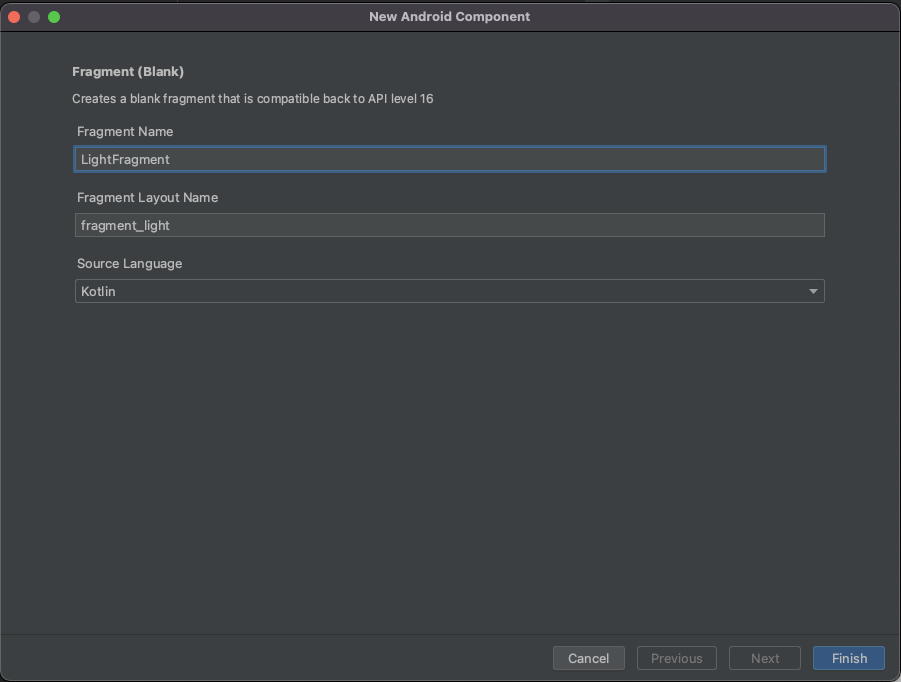Click the blank fragment description text
This screenshot has height=682, width=901.
[x=252, y=99]
